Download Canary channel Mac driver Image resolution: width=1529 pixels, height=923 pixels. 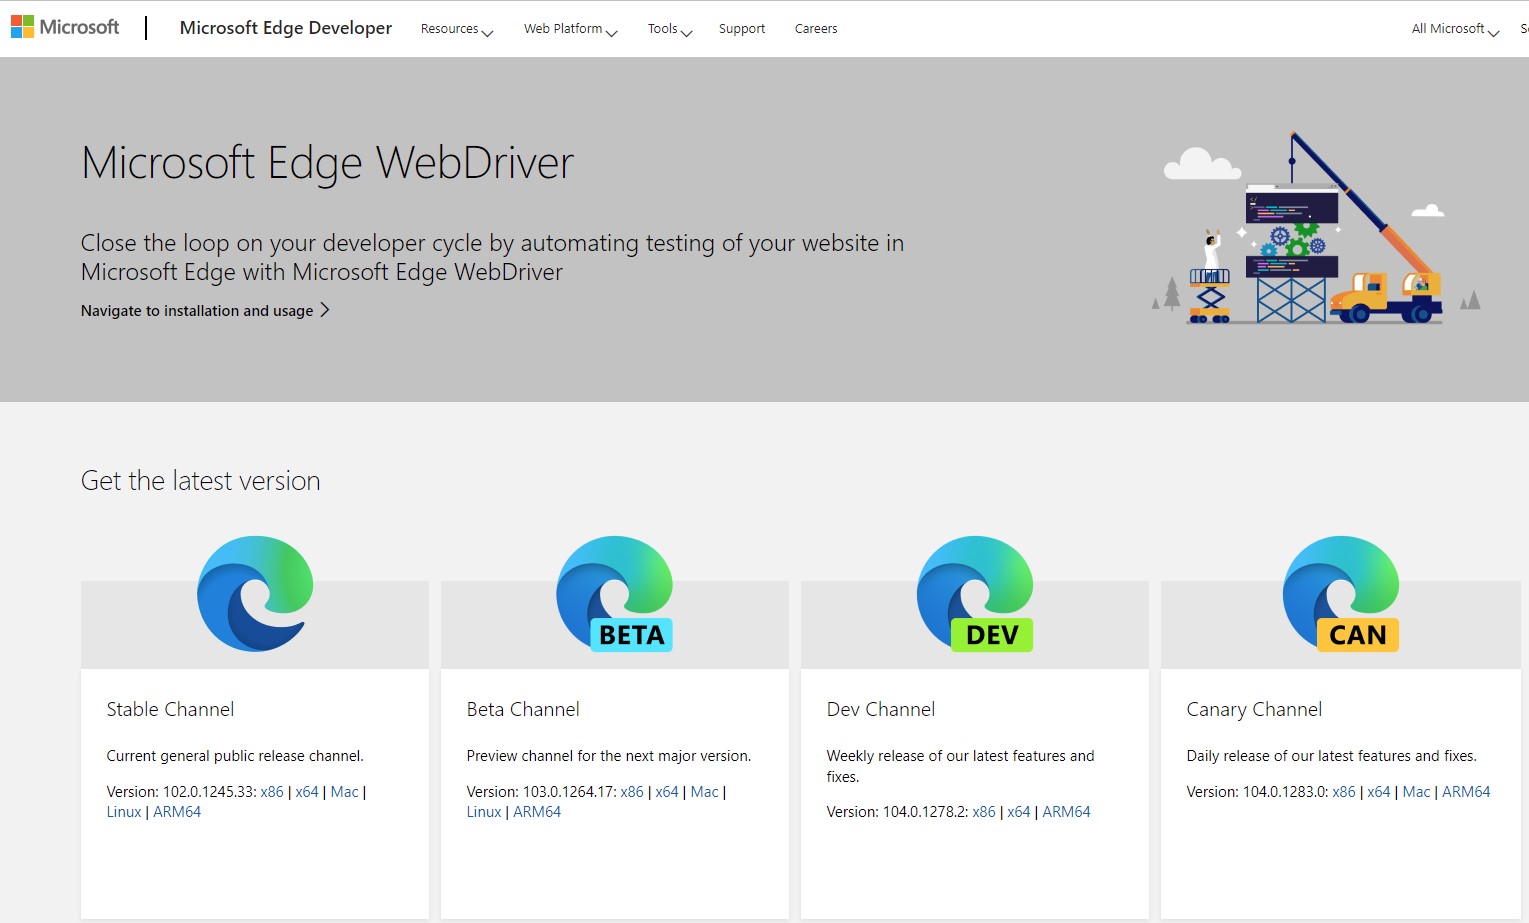[x=1416, y=792]
